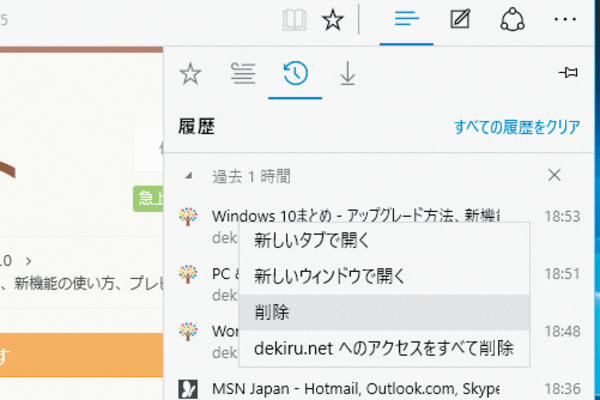This screenshot has width=600, height=400.
Task: Click the 18:51 timestamp
Action: pyautogui.click(x=562, y=274)
